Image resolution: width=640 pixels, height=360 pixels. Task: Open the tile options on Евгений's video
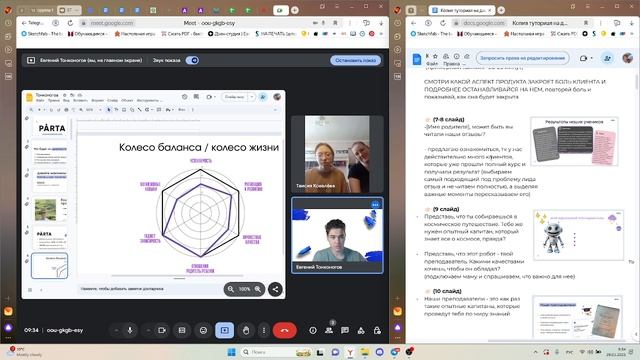pos(375,204)
